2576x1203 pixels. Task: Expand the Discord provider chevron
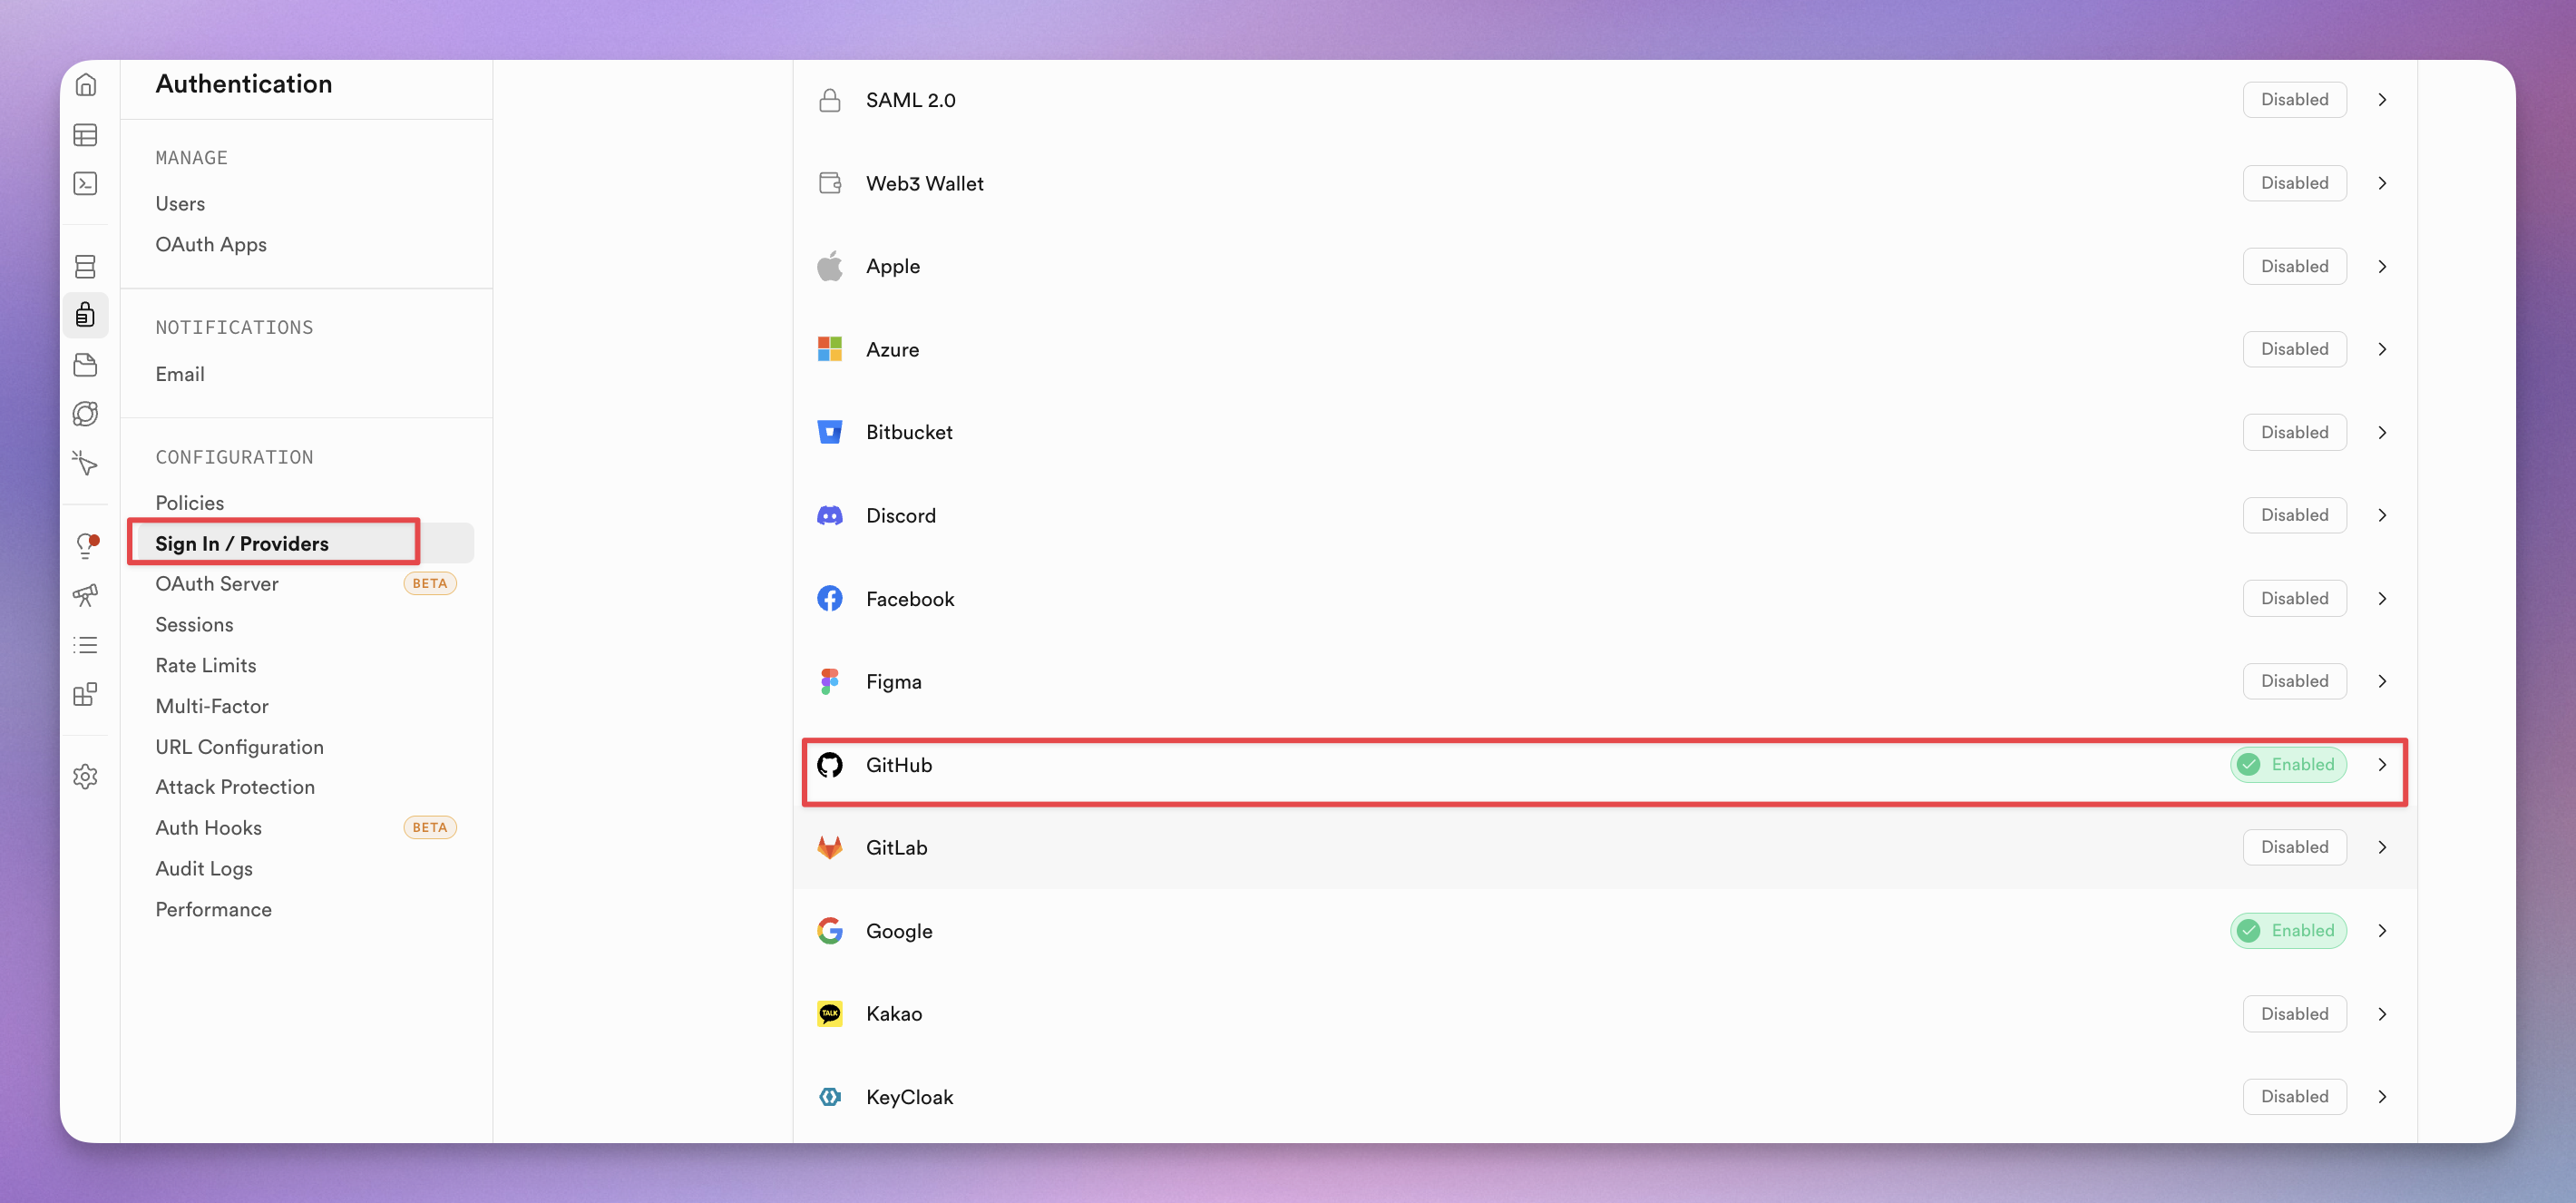tap(2382, 516)
